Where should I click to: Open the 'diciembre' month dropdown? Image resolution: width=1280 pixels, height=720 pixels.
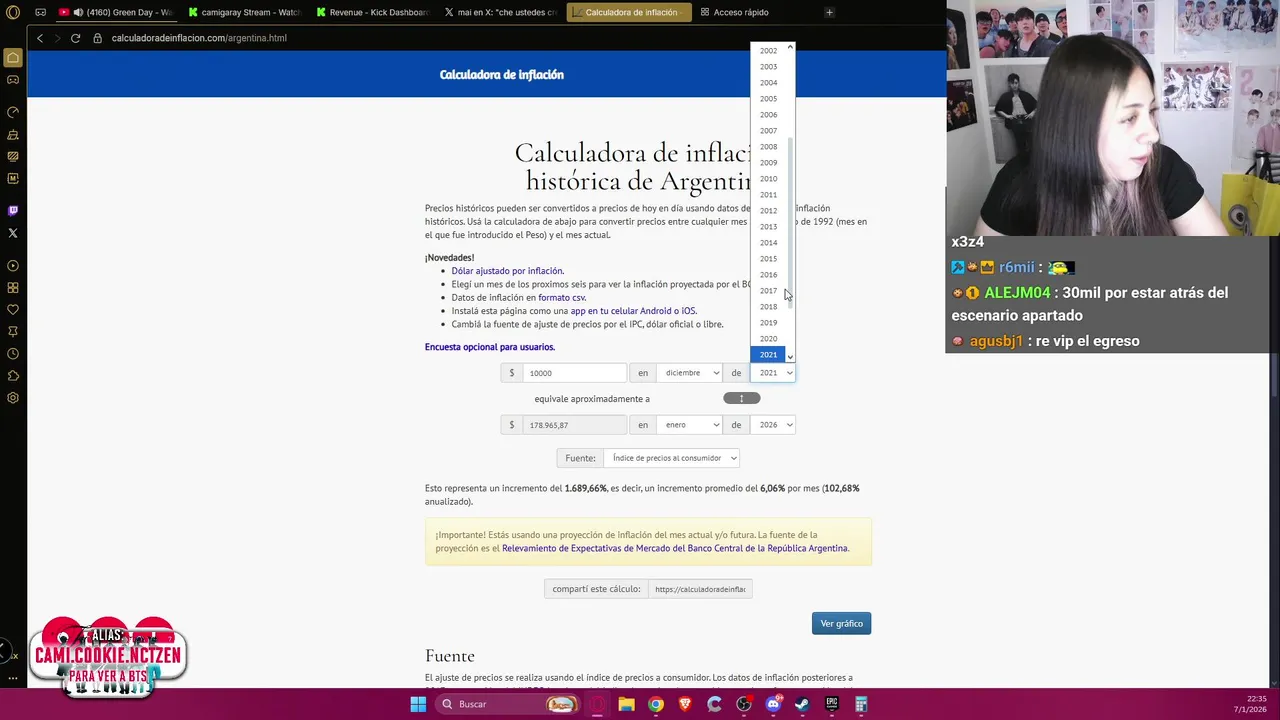(689, 373)
